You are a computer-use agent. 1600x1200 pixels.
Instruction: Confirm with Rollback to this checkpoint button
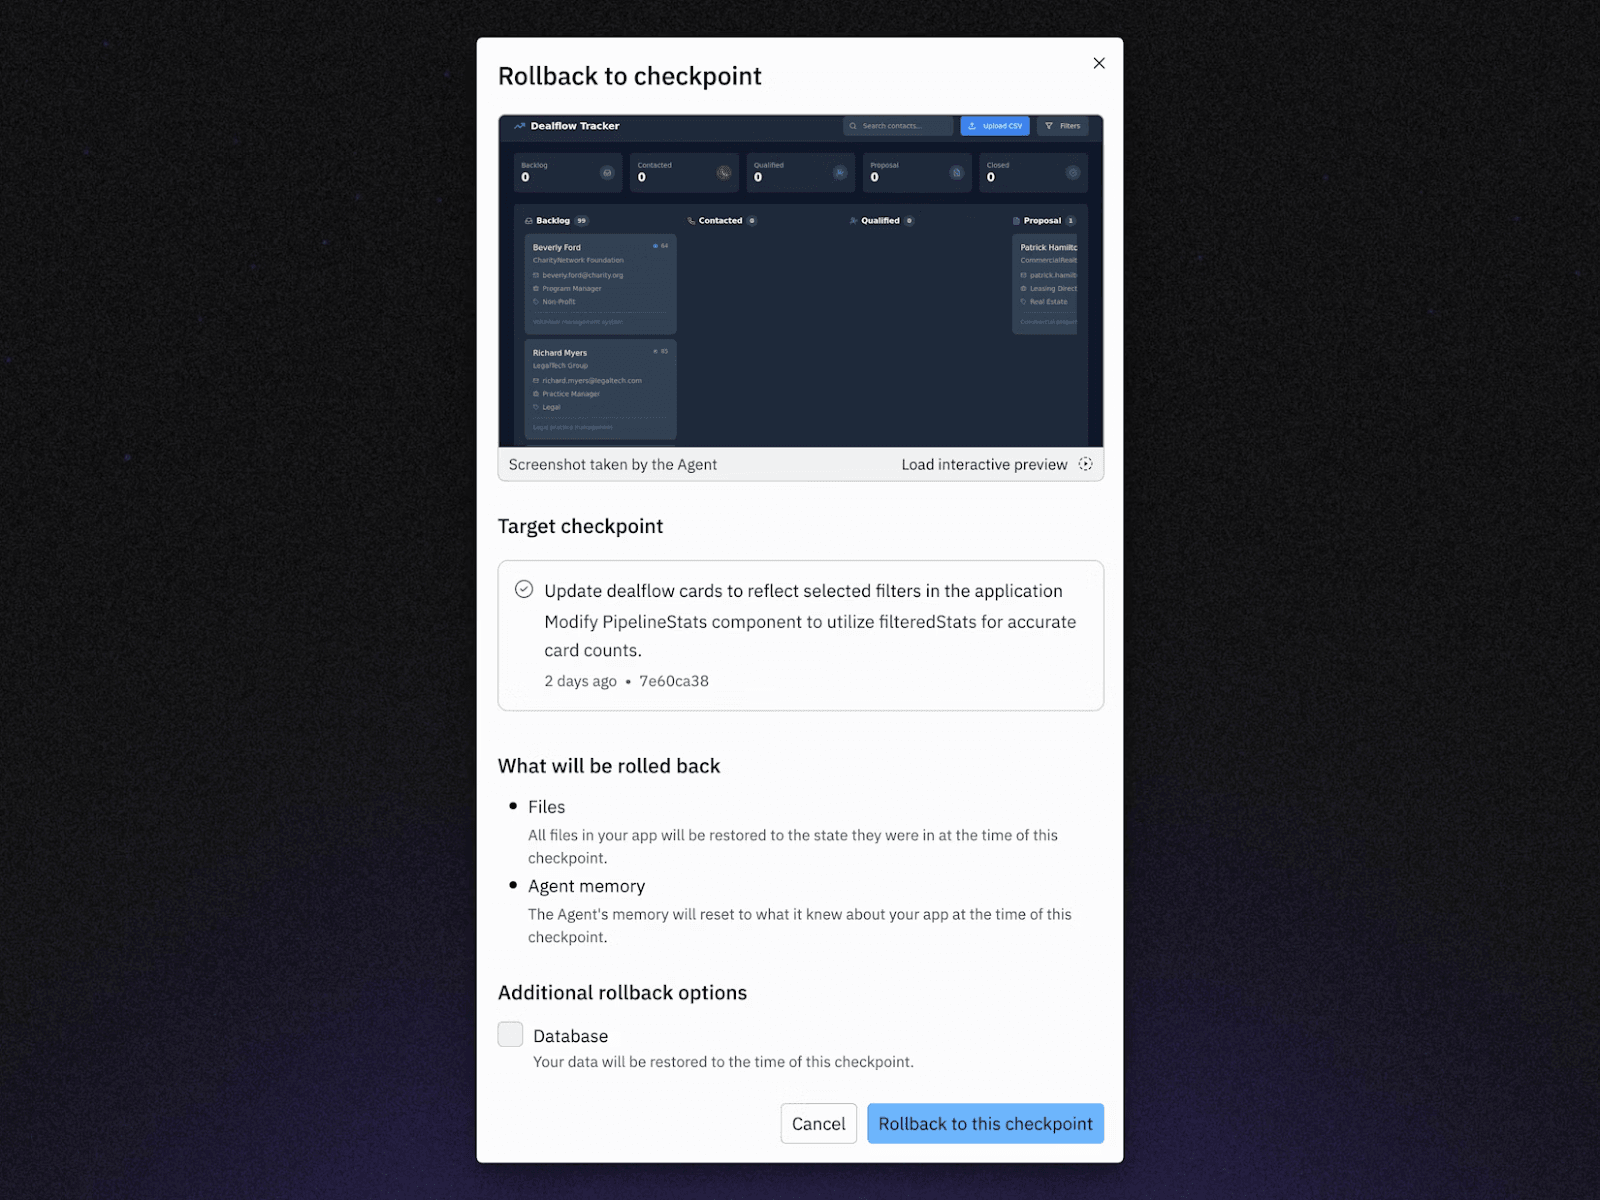985,1123
